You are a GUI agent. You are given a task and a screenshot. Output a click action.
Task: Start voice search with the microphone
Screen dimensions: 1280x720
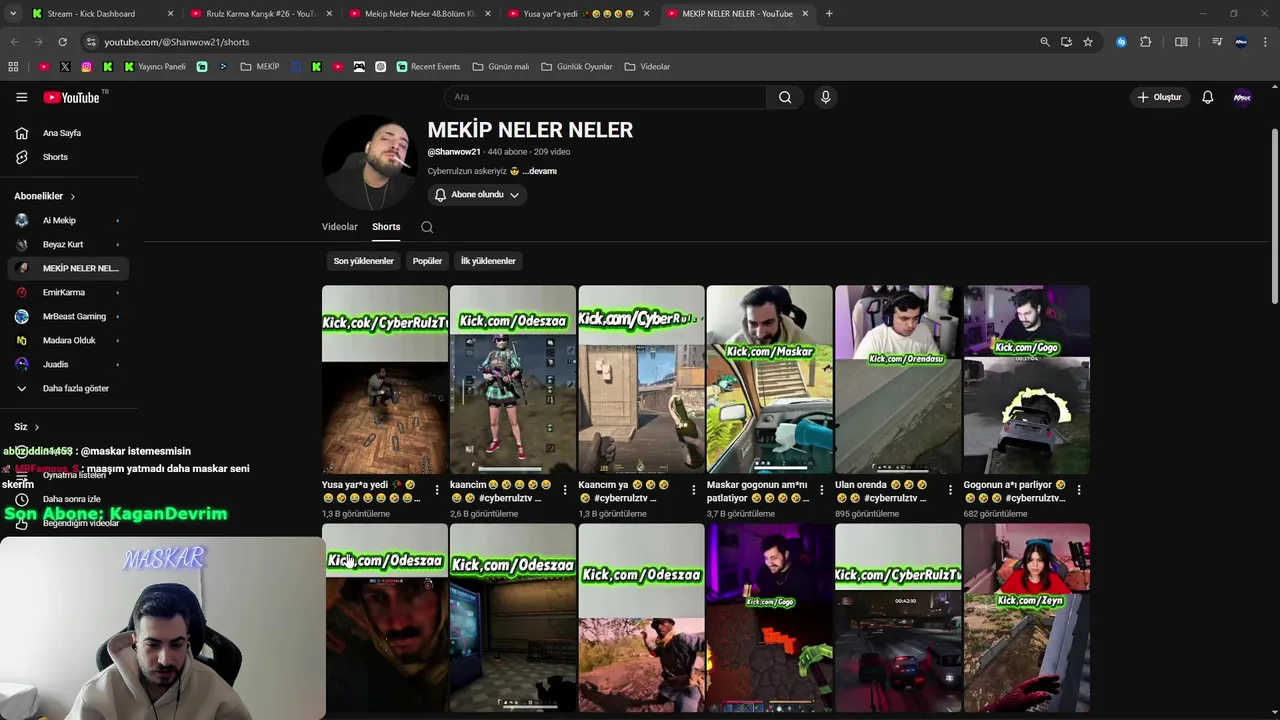825,97
